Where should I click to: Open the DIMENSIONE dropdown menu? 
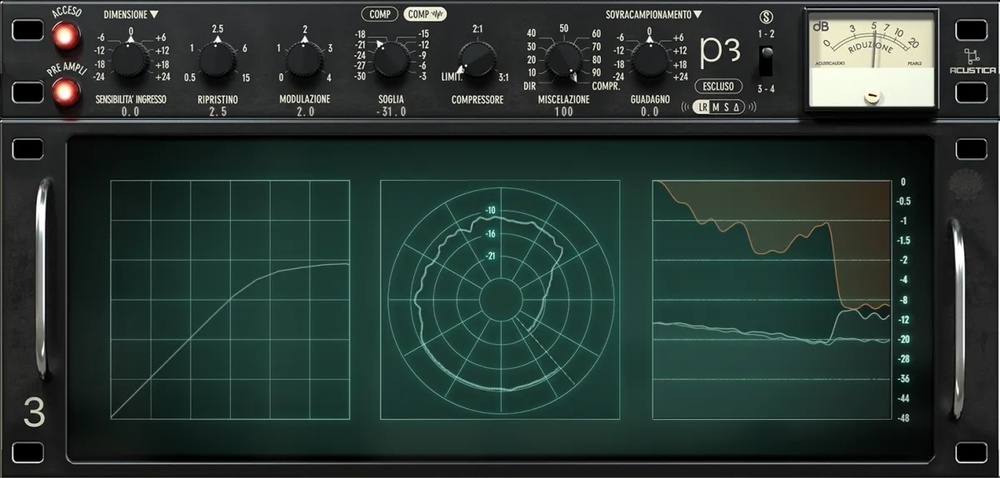[x=131, y=15]
